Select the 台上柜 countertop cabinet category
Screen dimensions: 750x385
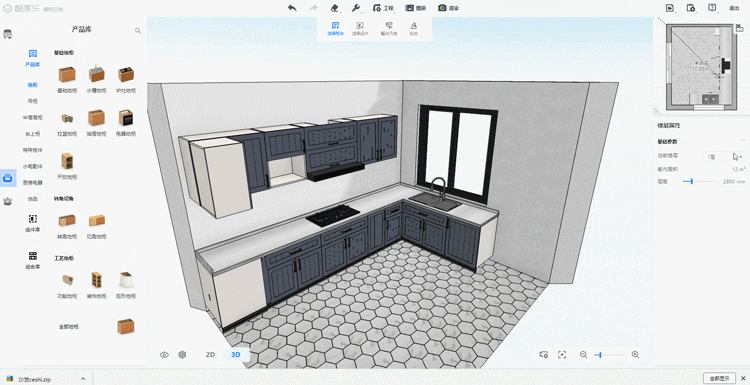click(x=33, y=133)
